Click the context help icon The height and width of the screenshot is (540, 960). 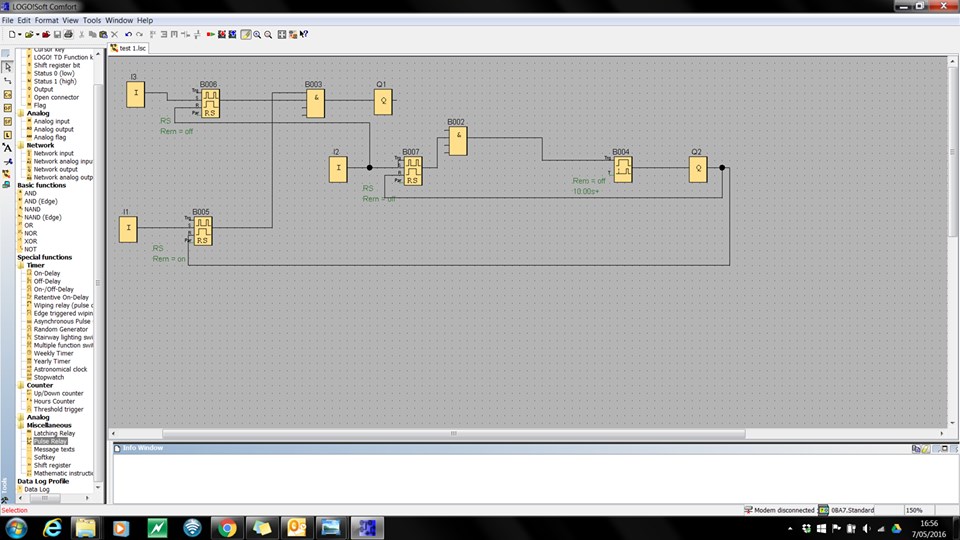(x=304, y=34)
